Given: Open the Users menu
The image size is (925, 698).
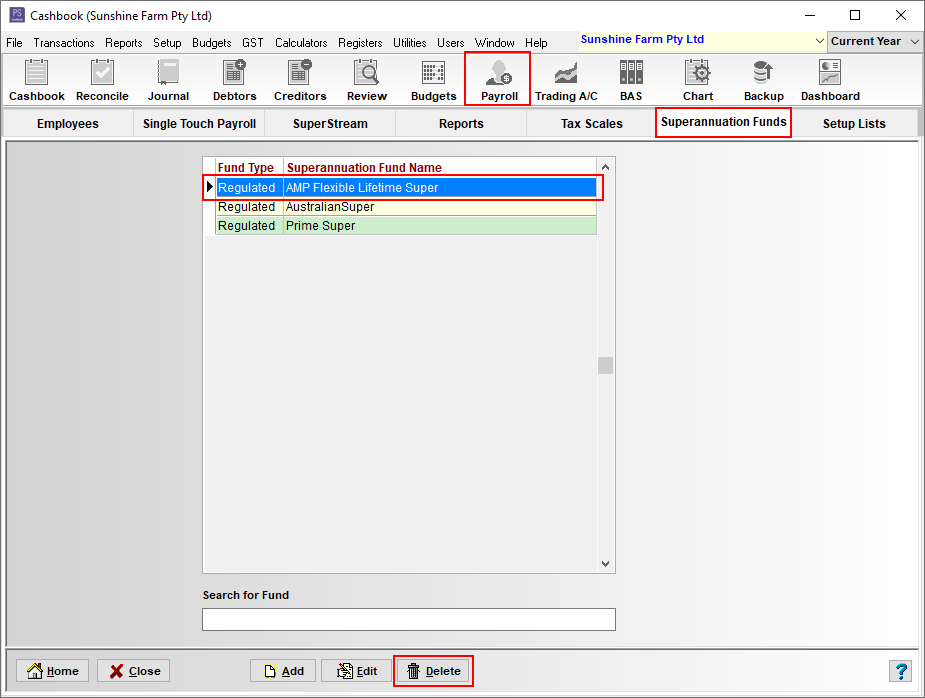Looking at the screenshot, I should 451,42.
